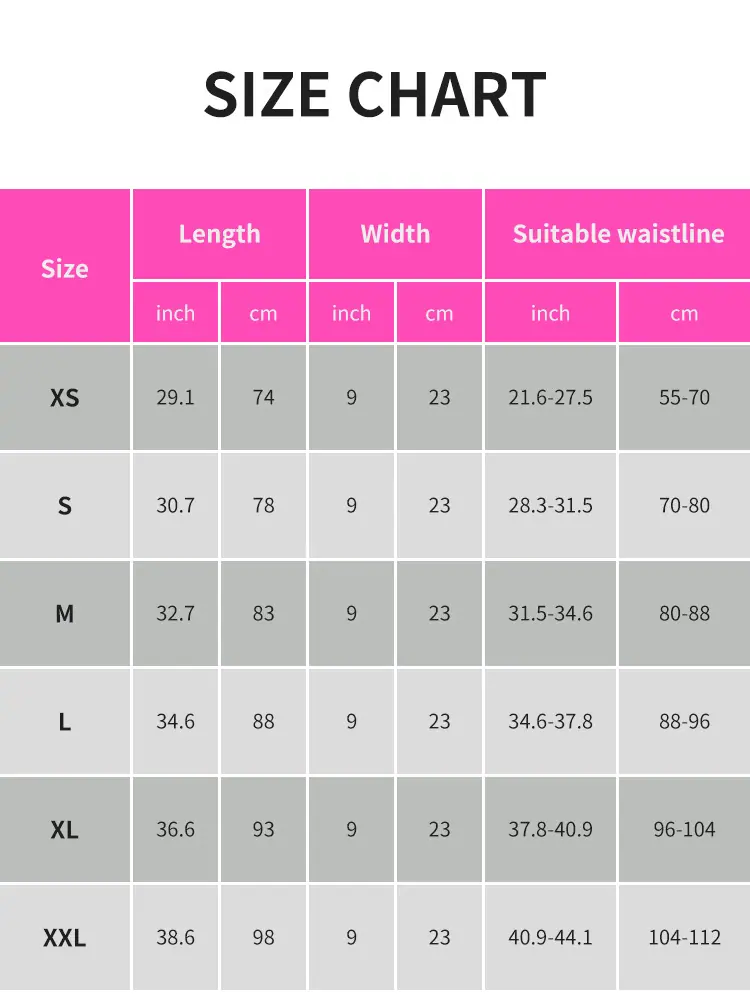
Task: Click the 38.6 inch length cell
Action: click(175, 938)
